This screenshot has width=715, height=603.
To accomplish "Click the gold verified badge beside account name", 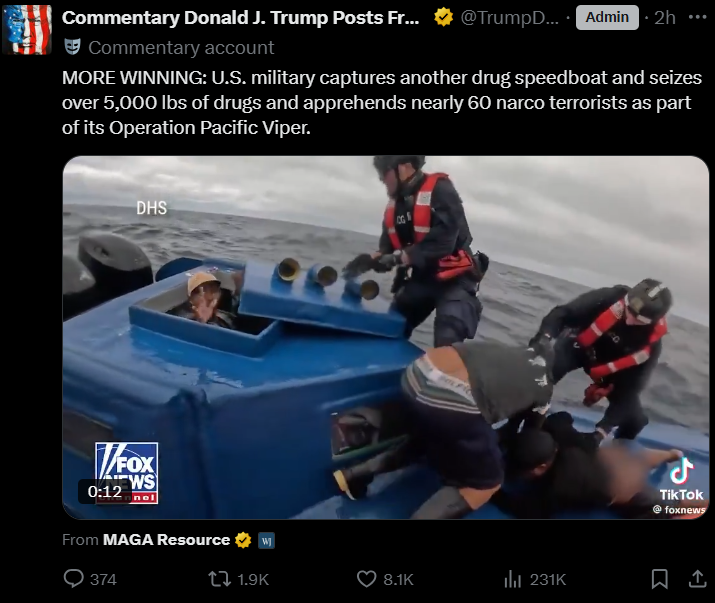I will [x=443, y=17].
